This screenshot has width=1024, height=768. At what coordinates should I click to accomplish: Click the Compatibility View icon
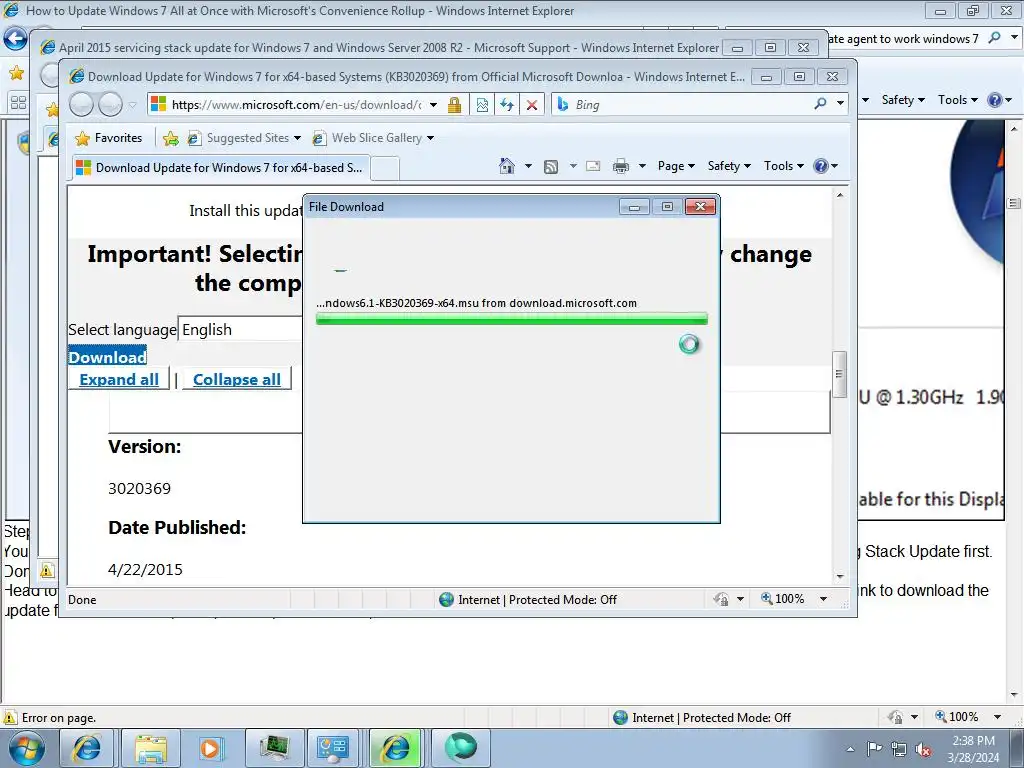(482, 104)
